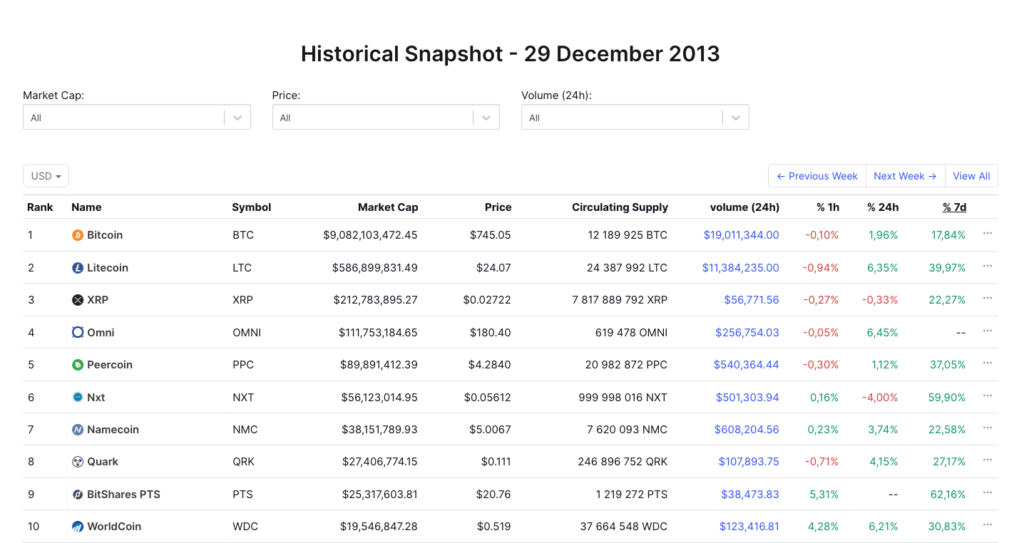The image size is (1024, 543).
Task: Select Quark 7d change 27,17%
Action: [x=949, y=462]
